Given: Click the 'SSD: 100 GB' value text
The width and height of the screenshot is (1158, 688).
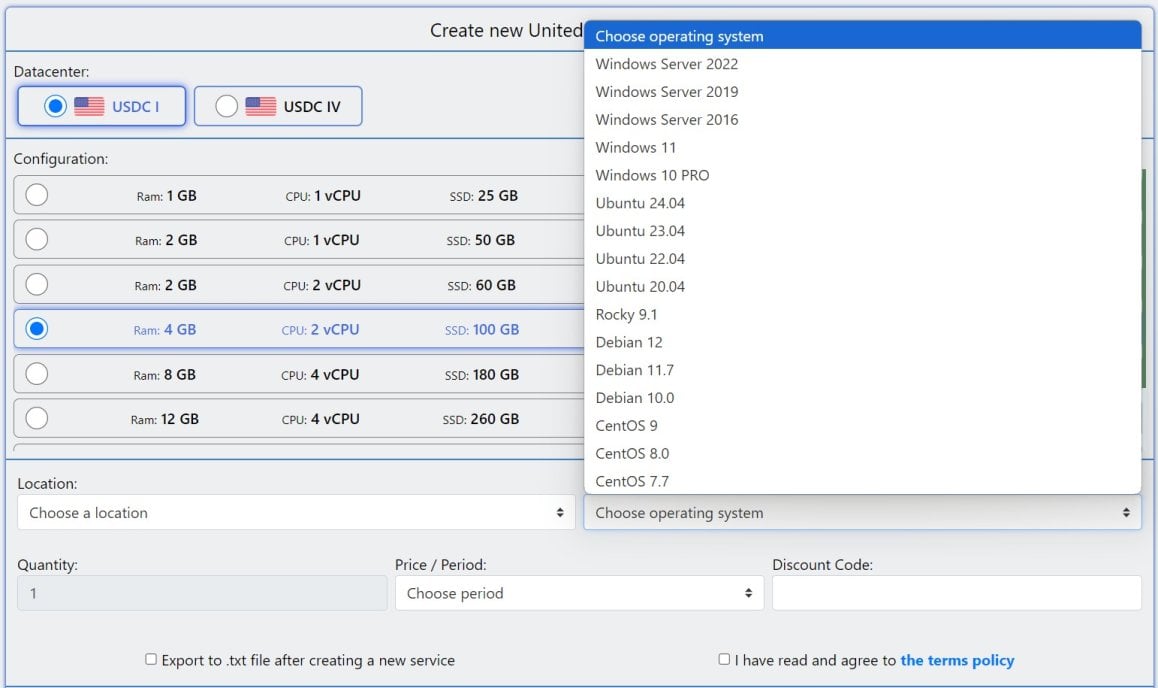Looking at the screenshot, I should pyautogui.click(x=482, y=330).
